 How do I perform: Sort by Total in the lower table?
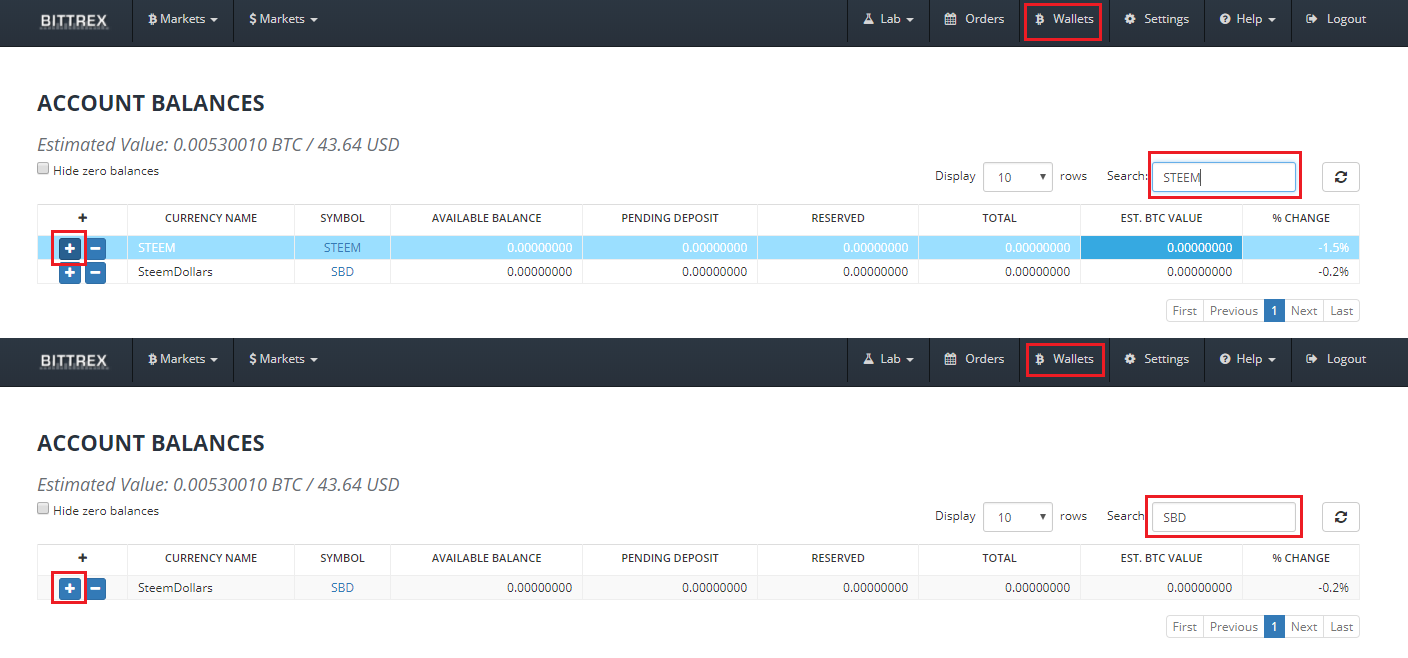pyautogui.click(x=999, y=558)
